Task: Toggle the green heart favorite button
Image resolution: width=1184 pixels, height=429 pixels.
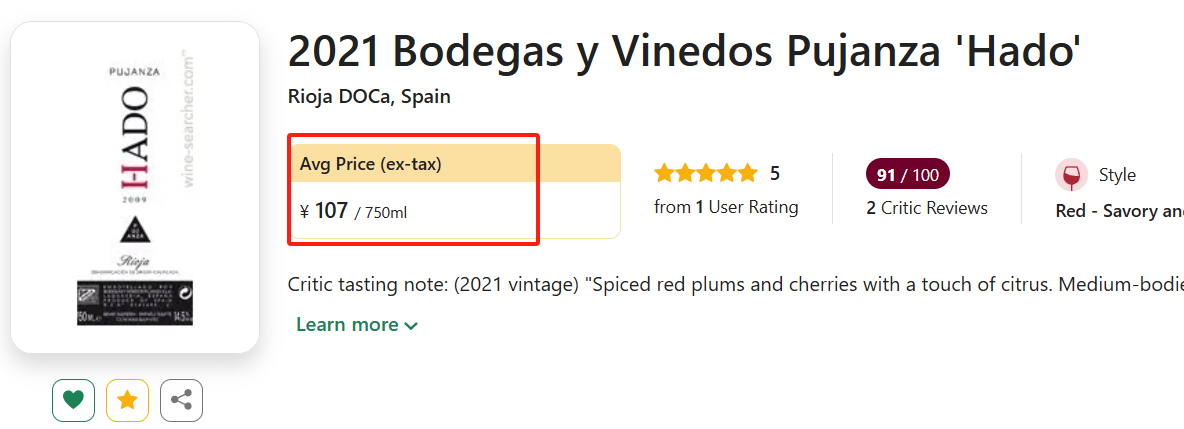Action: point(73,400)
